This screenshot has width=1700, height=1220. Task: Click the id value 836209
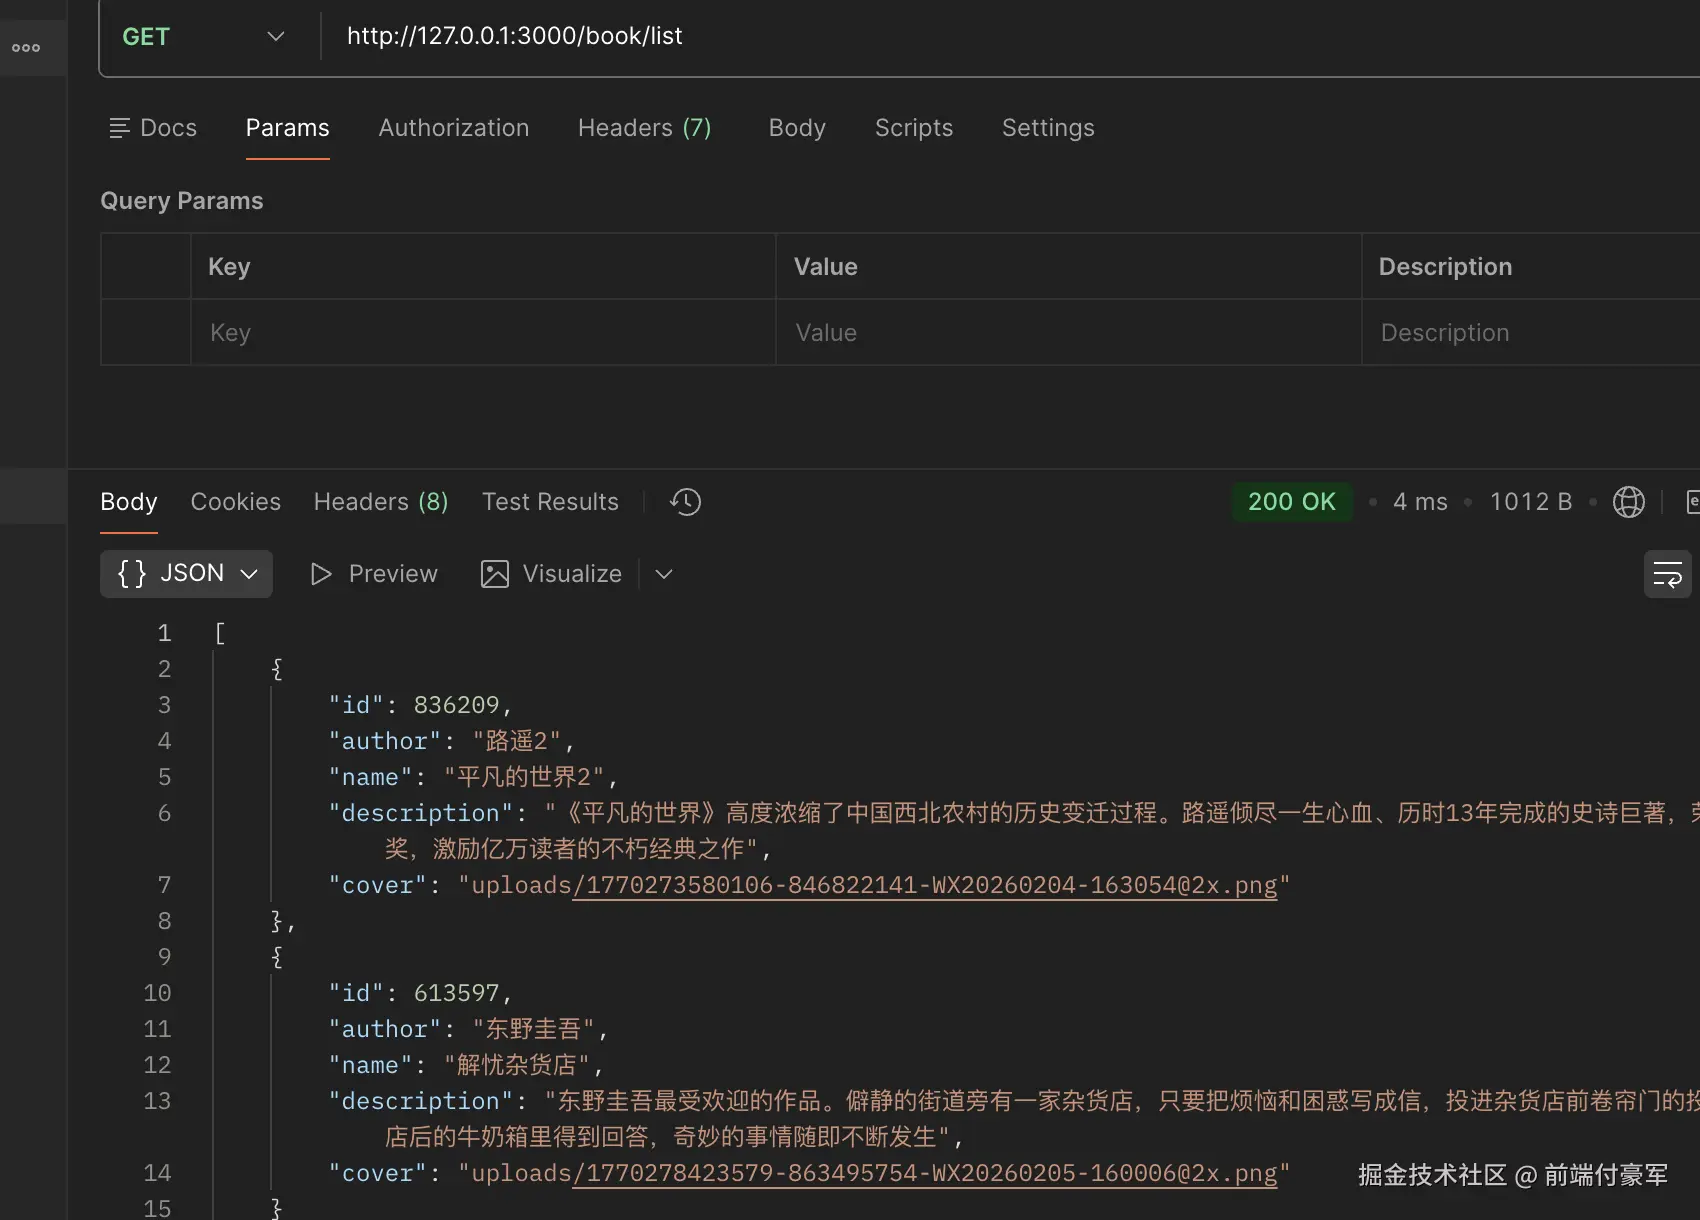pyautogui.click(x=456, y=706)
